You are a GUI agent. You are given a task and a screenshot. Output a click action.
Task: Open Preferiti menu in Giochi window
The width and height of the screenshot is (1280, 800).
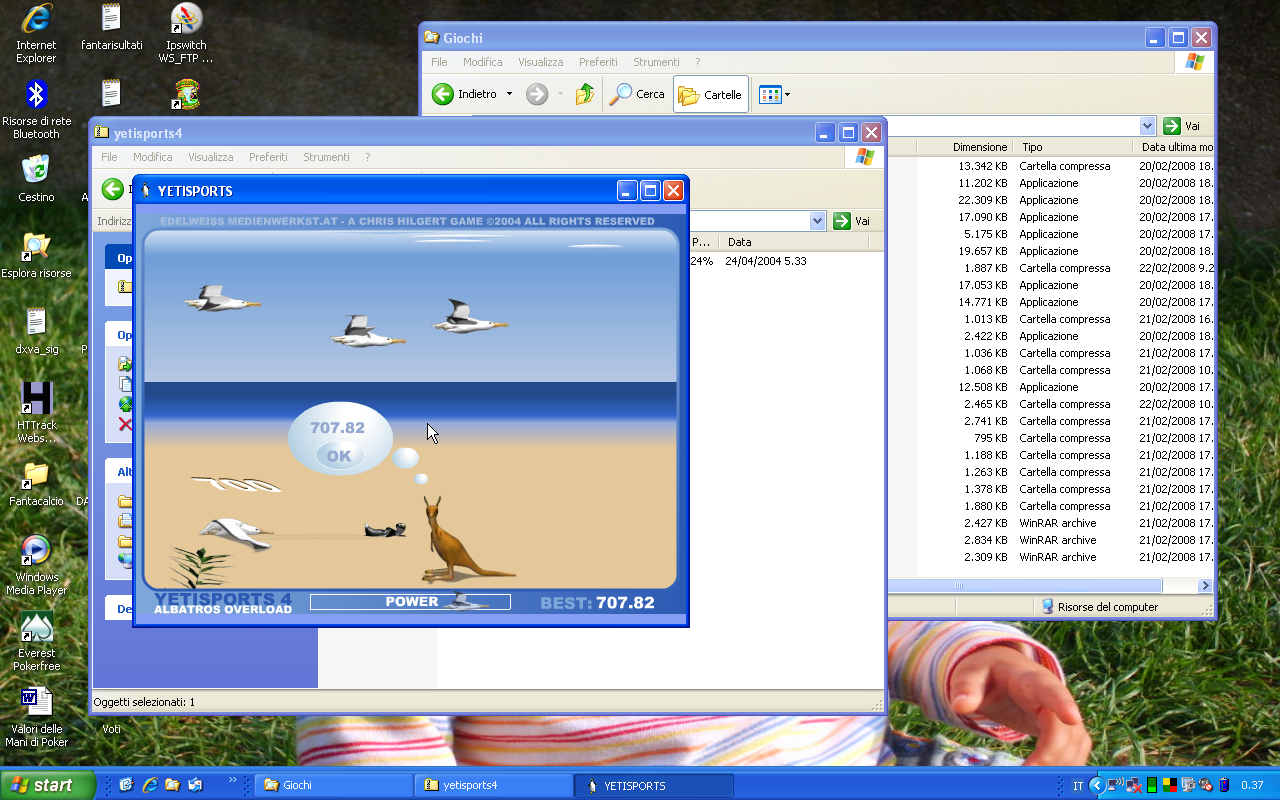598,62
